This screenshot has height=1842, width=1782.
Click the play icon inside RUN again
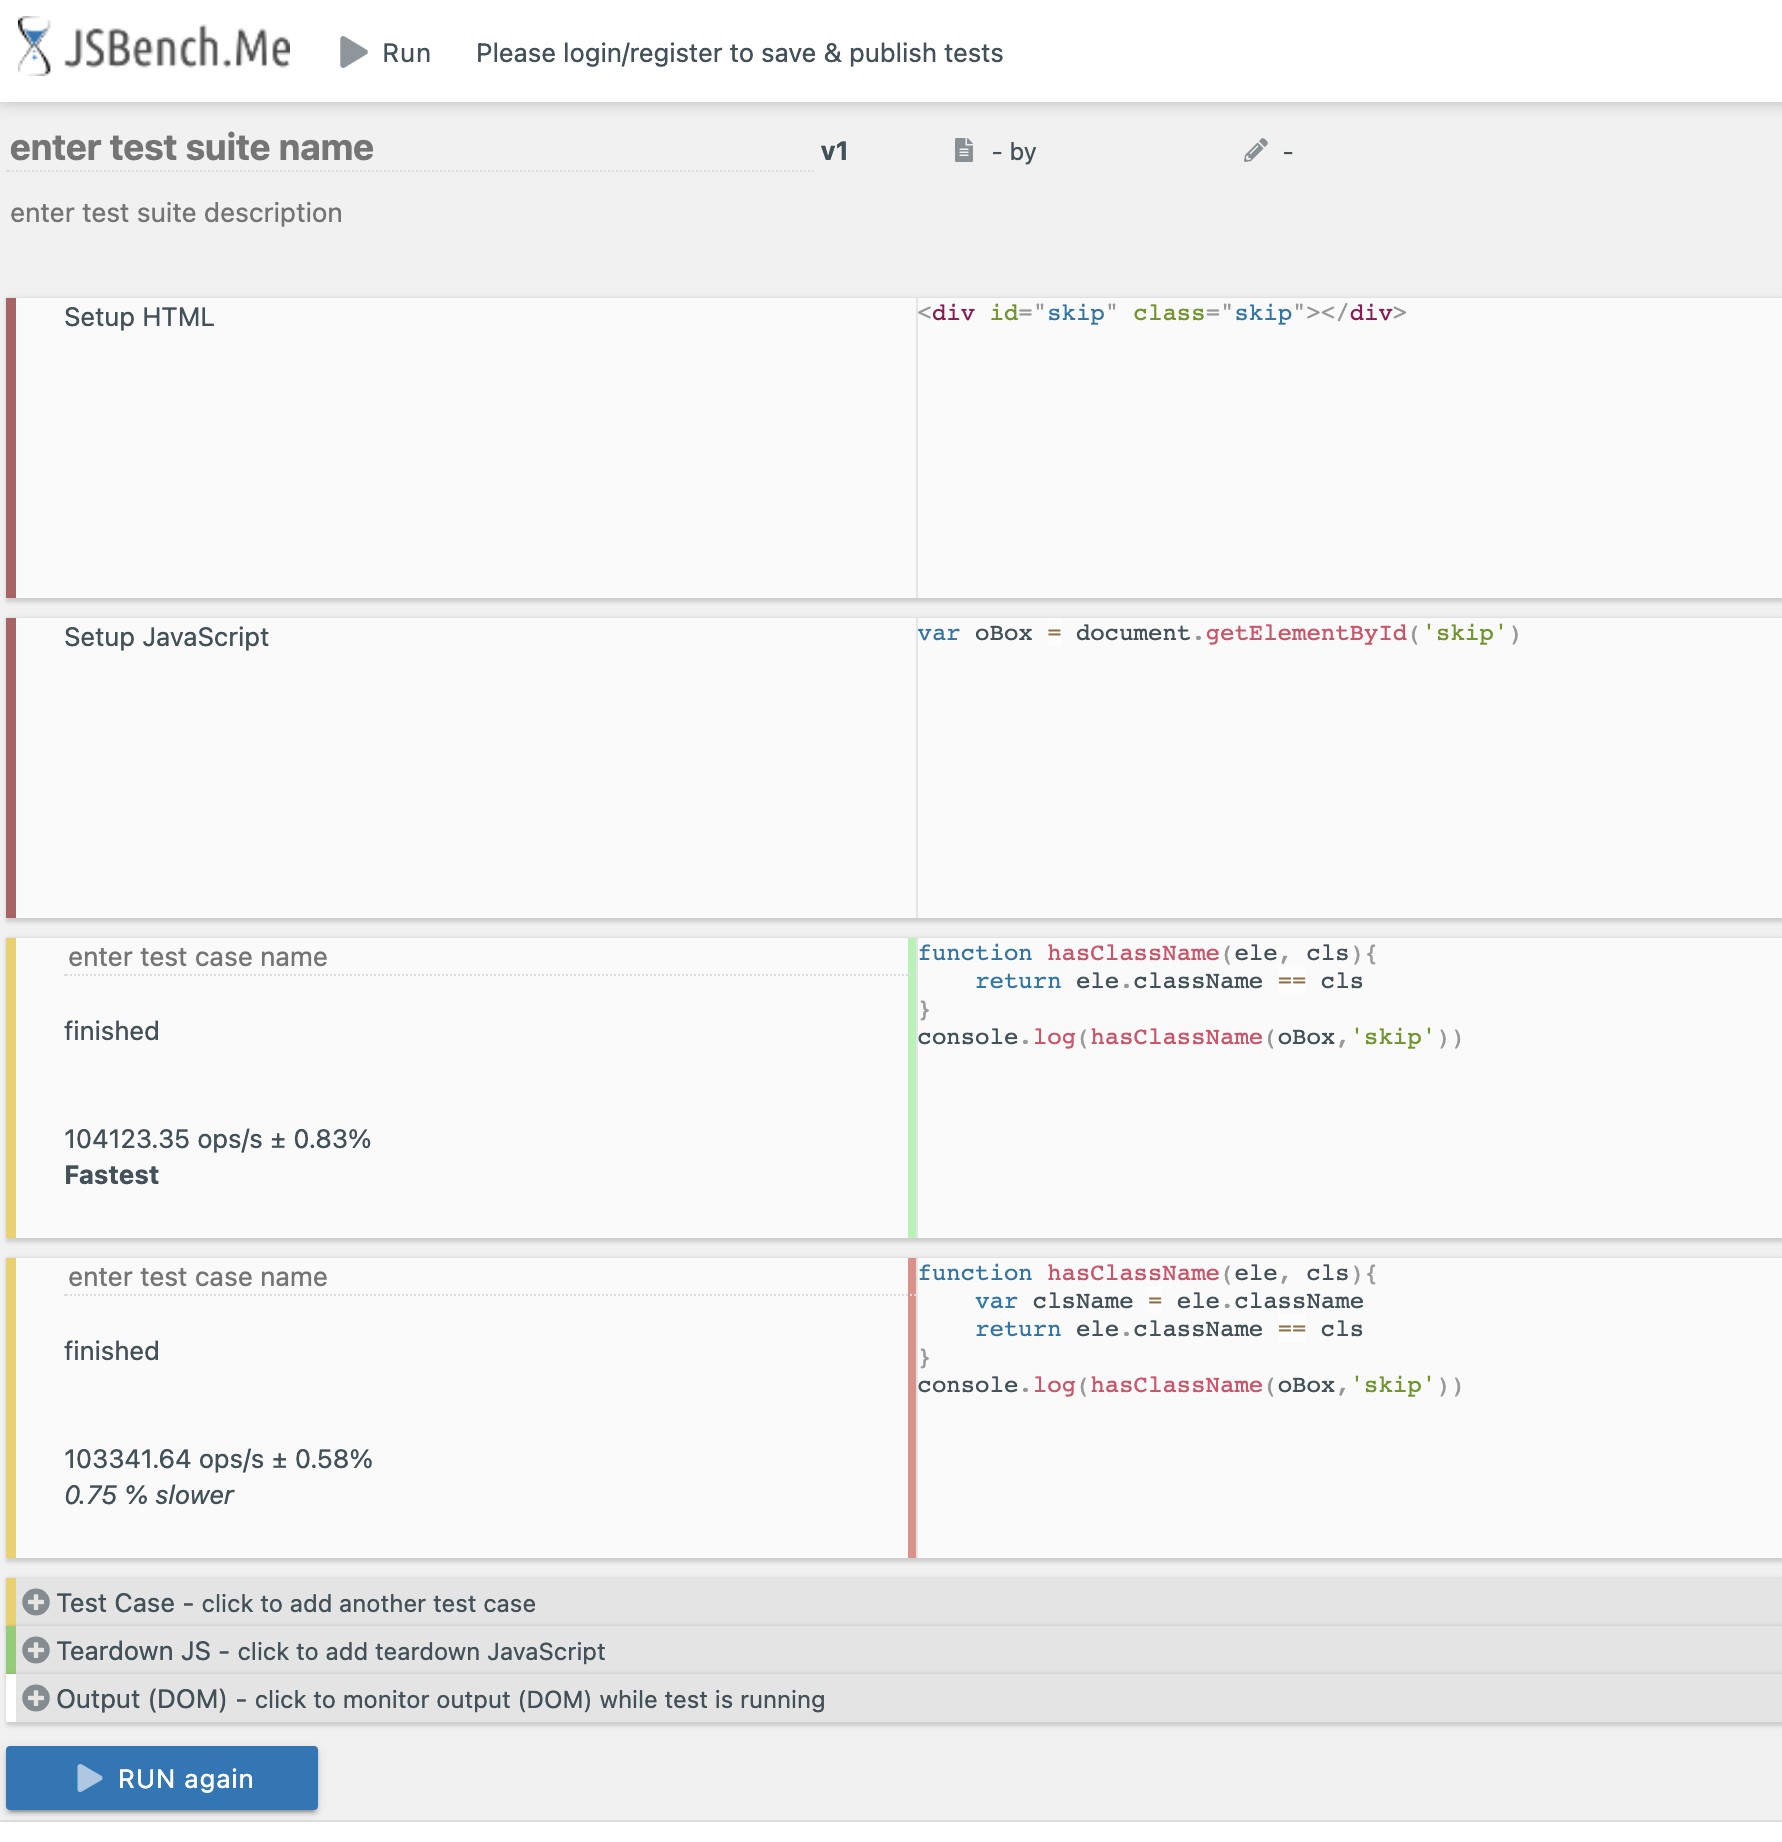pos(90,1778)
